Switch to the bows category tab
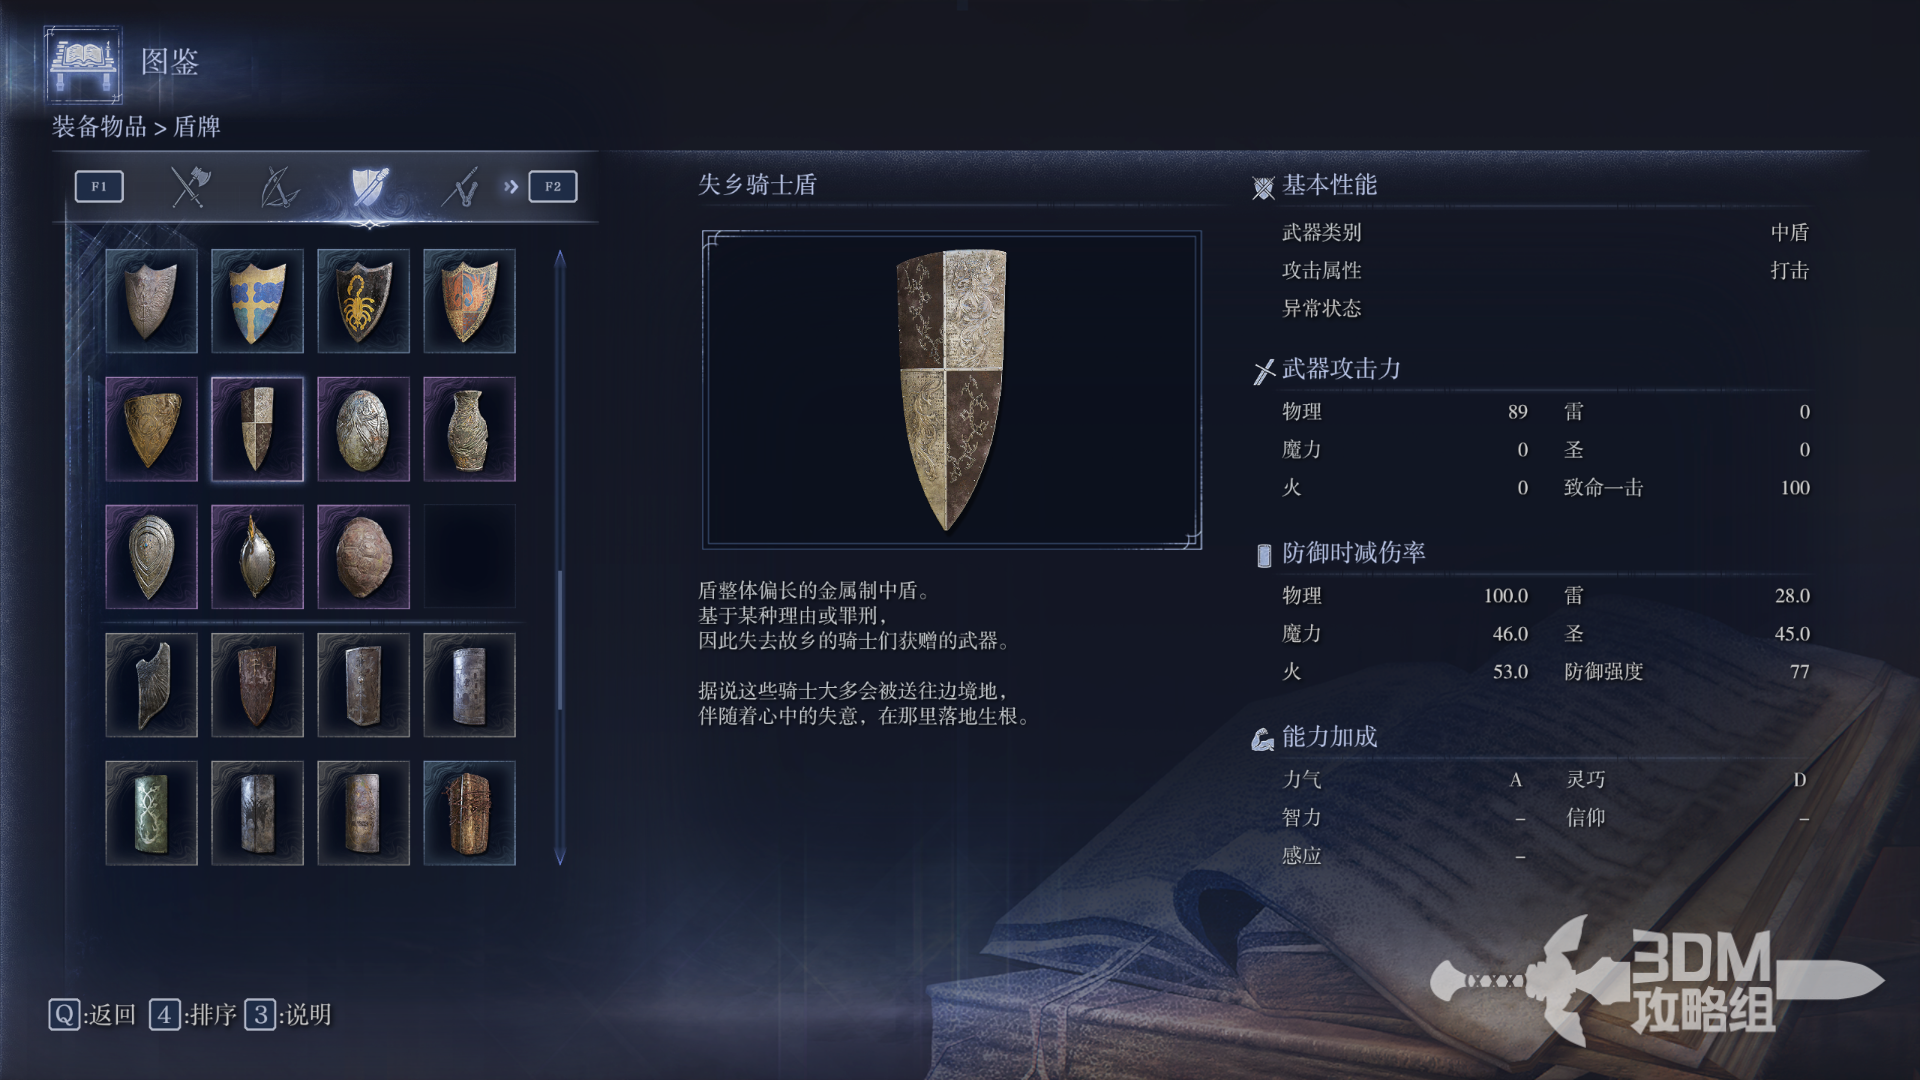Viewport: 1920px width, 1080px height. pyautogui.click(x=279, y=187)
